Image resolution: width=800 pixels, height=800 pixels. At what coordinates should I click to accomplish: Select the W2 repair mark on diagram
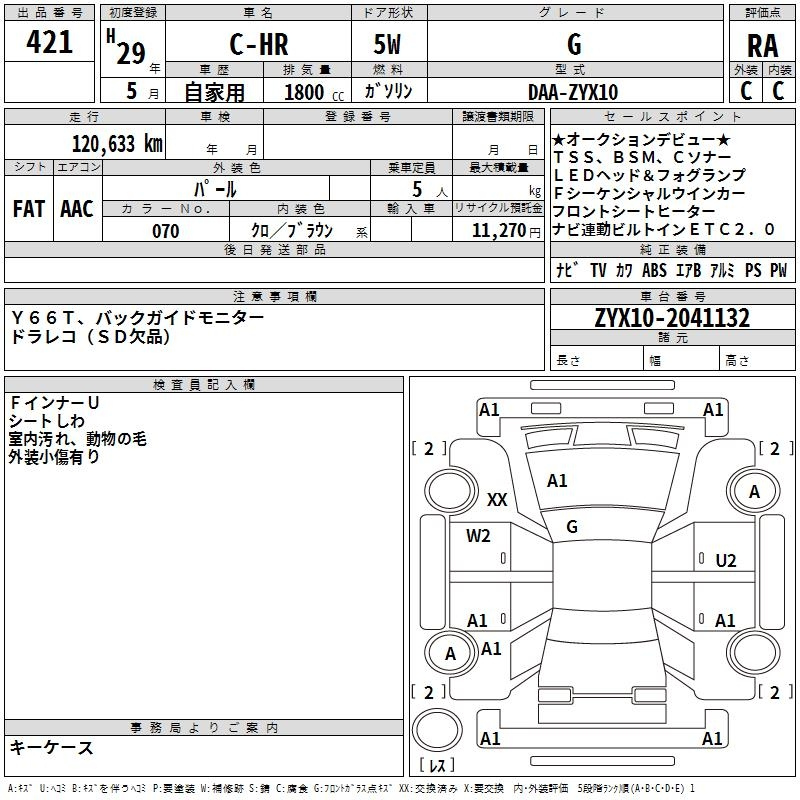478,536
